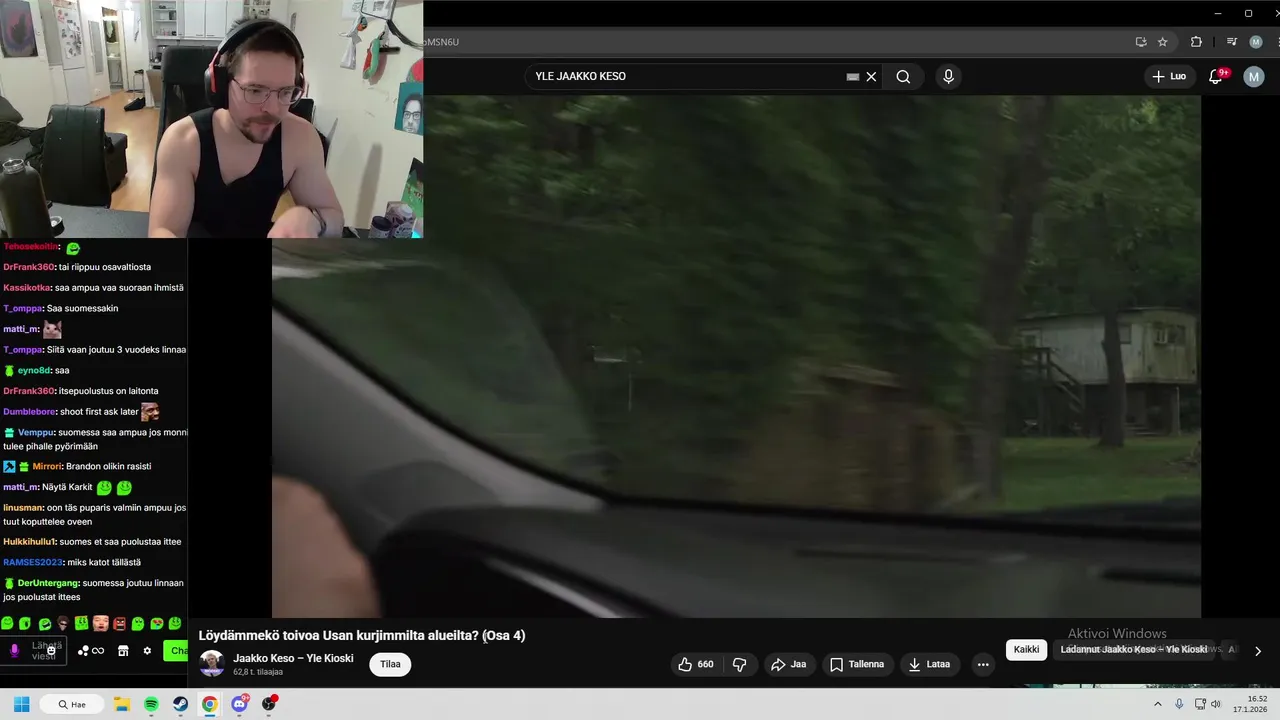Viewport: 1280px width, 720px height.
Task: Open Windows Start menu
Action: 21,704
